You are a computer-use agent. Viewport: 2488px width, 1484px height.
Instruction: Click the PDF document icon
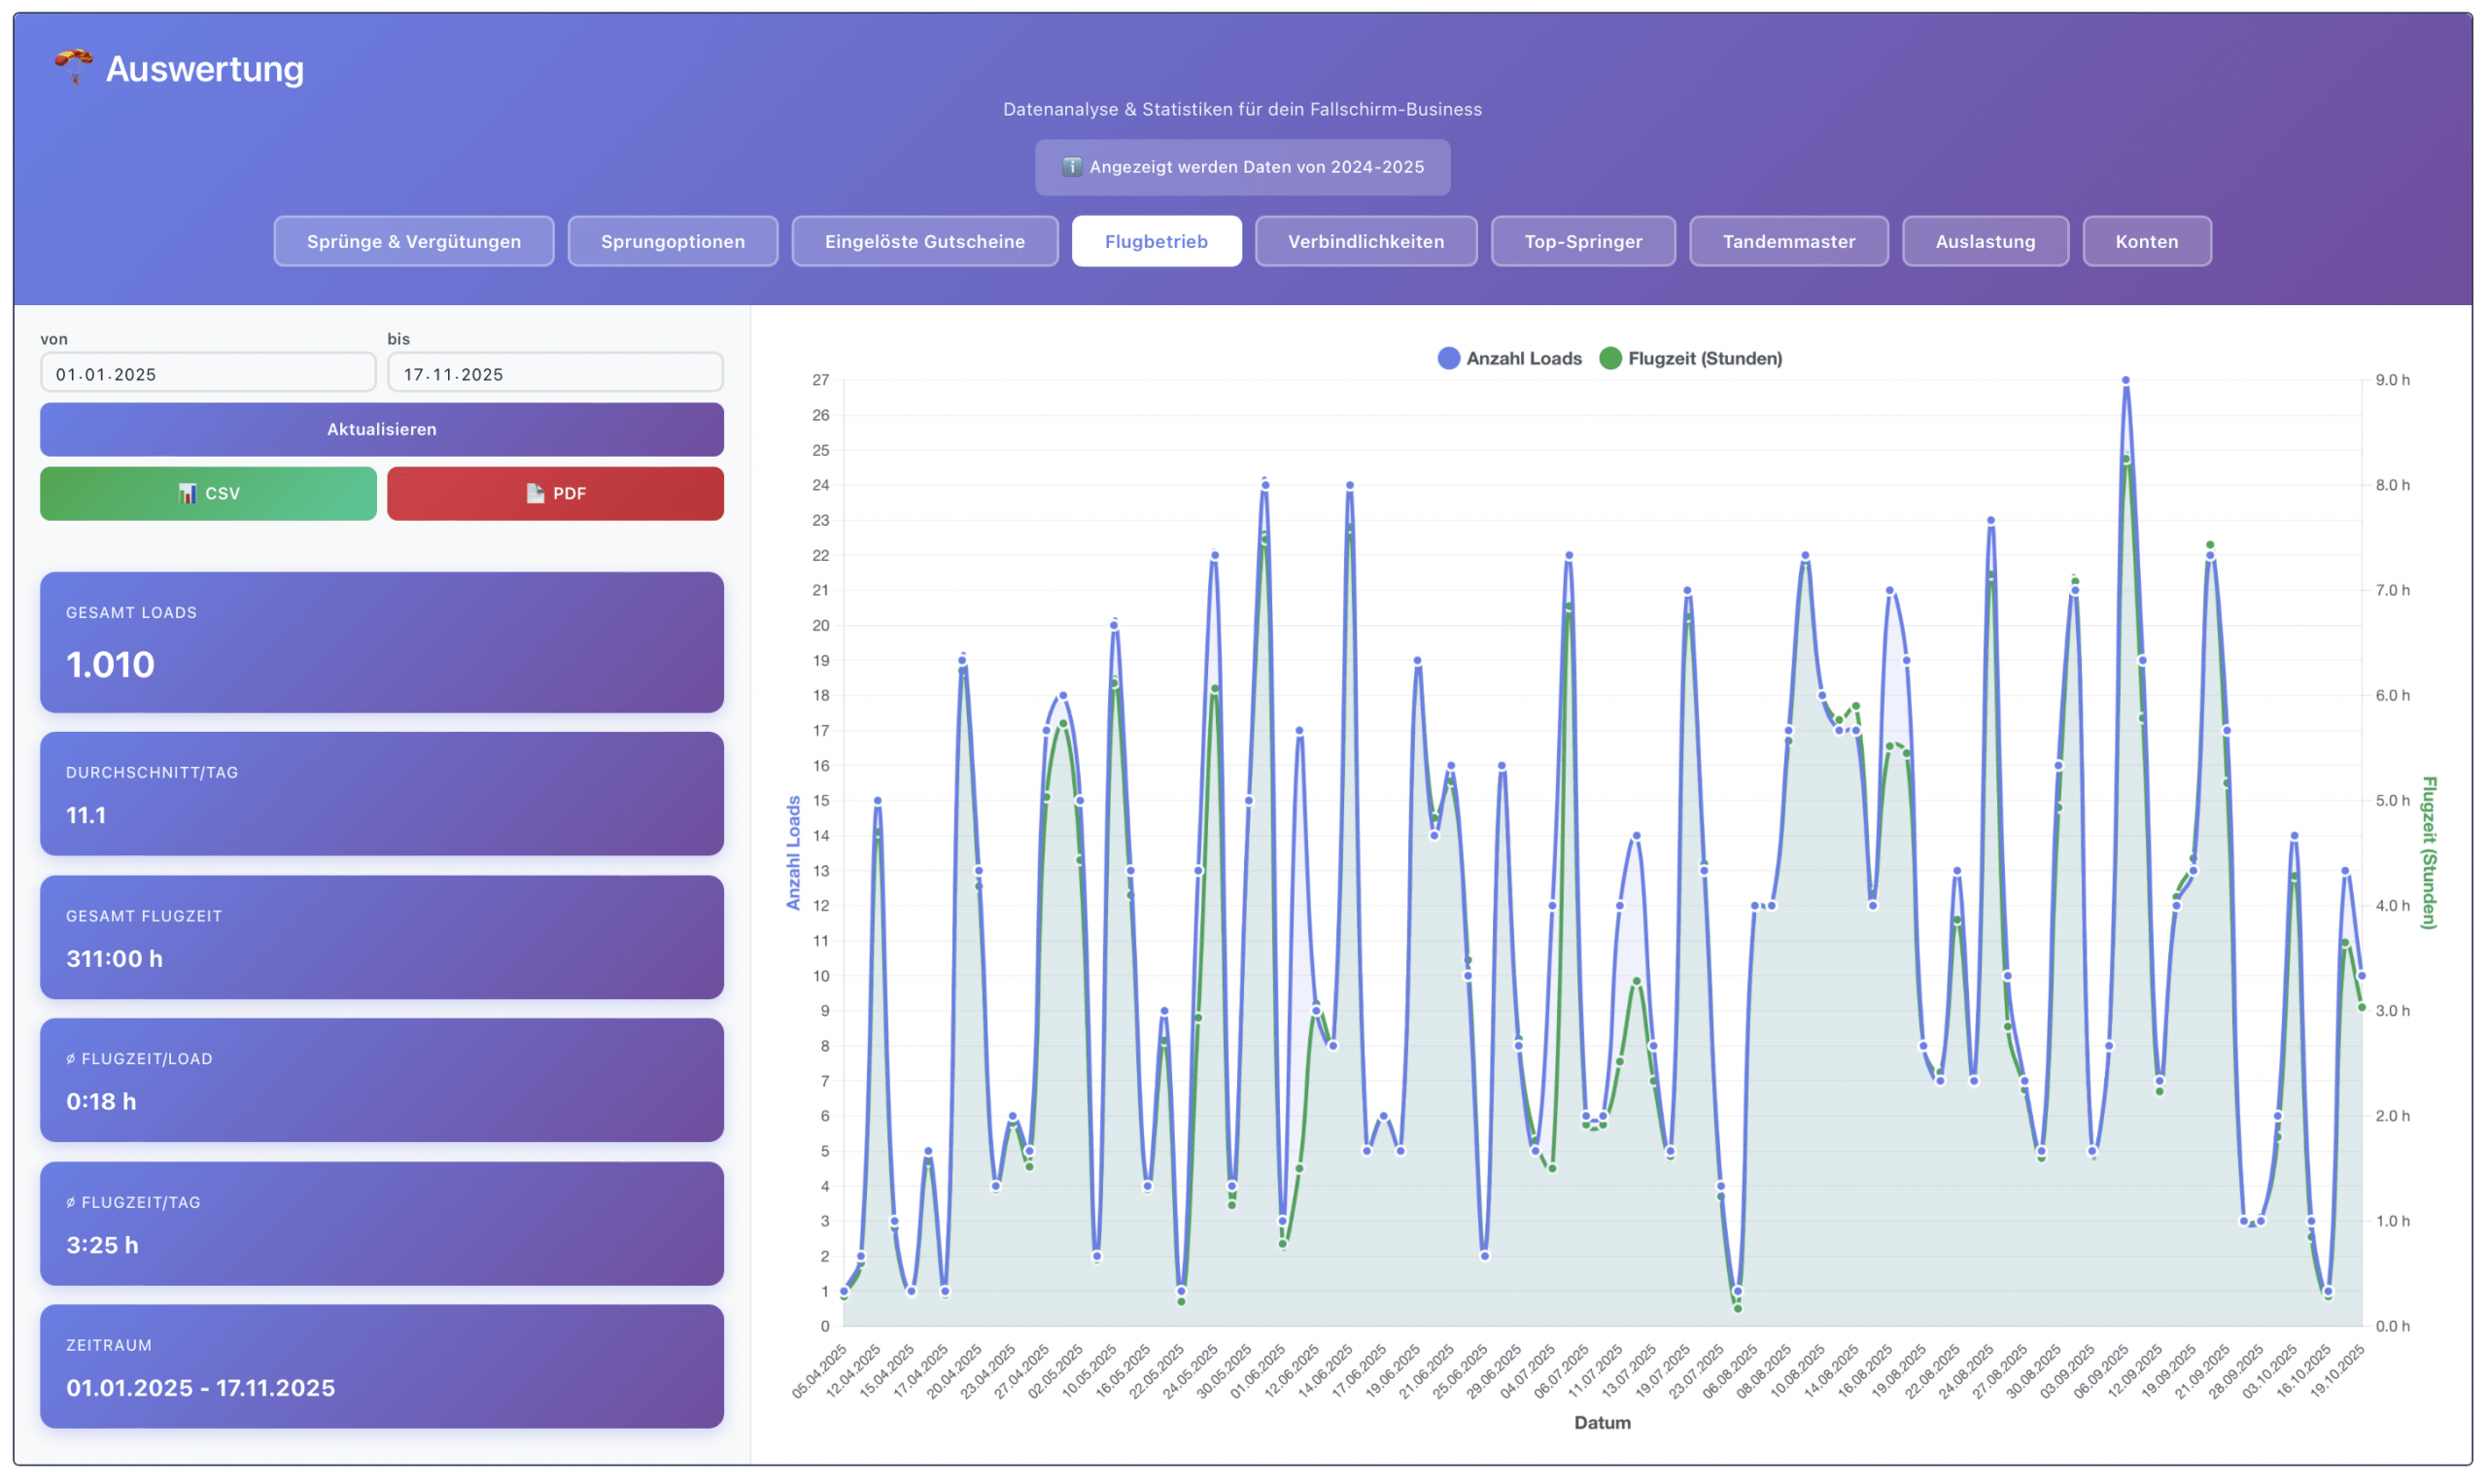click(535, 493)
